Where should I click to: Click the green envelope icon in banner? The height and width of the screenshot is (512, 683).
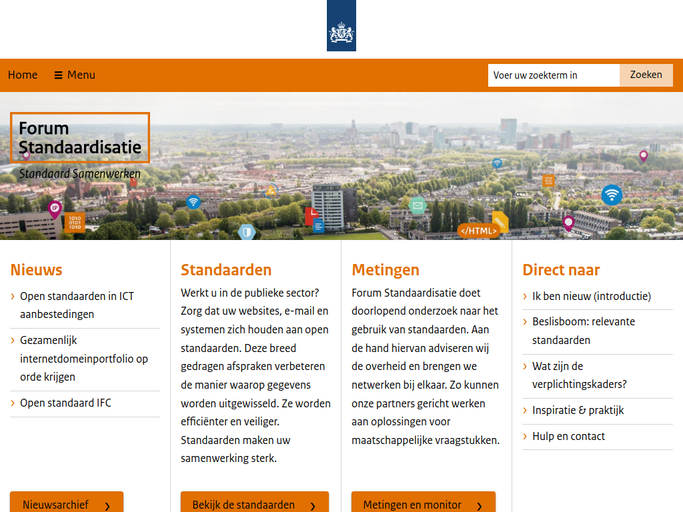[417, 205]
